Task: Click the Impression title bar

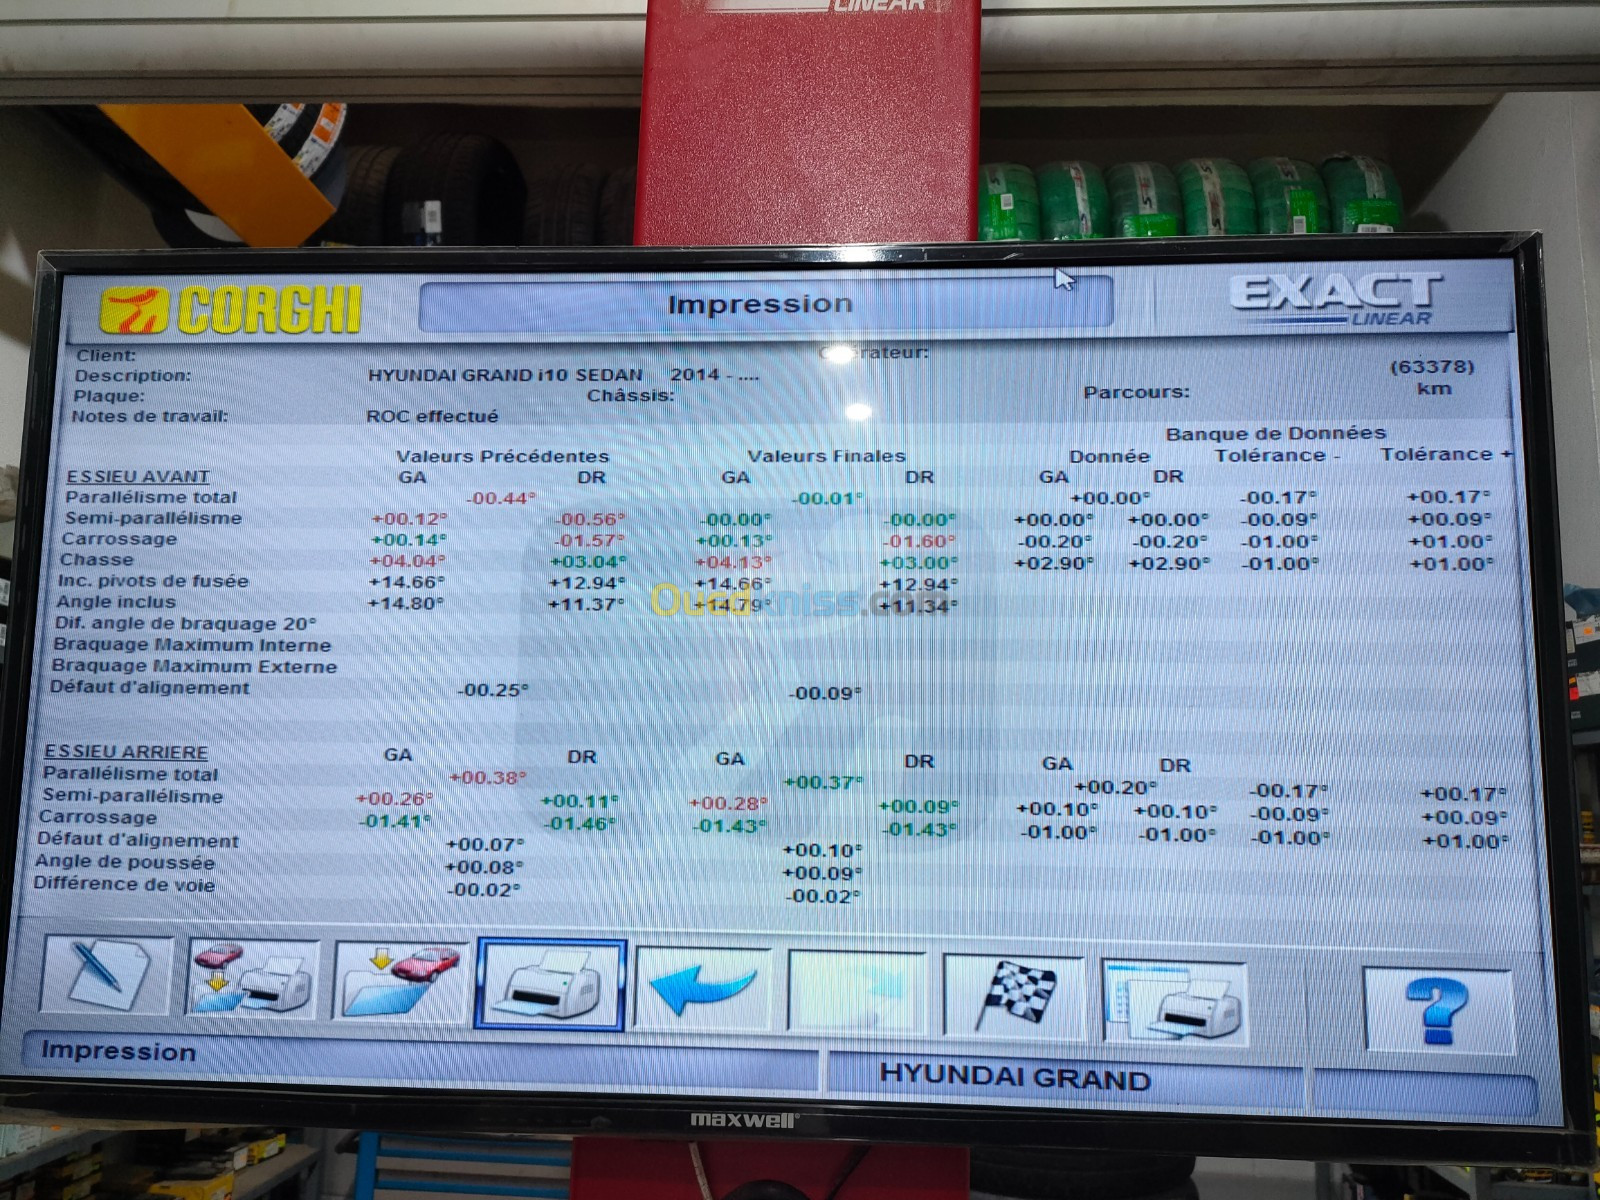Action: click(765, 304)
